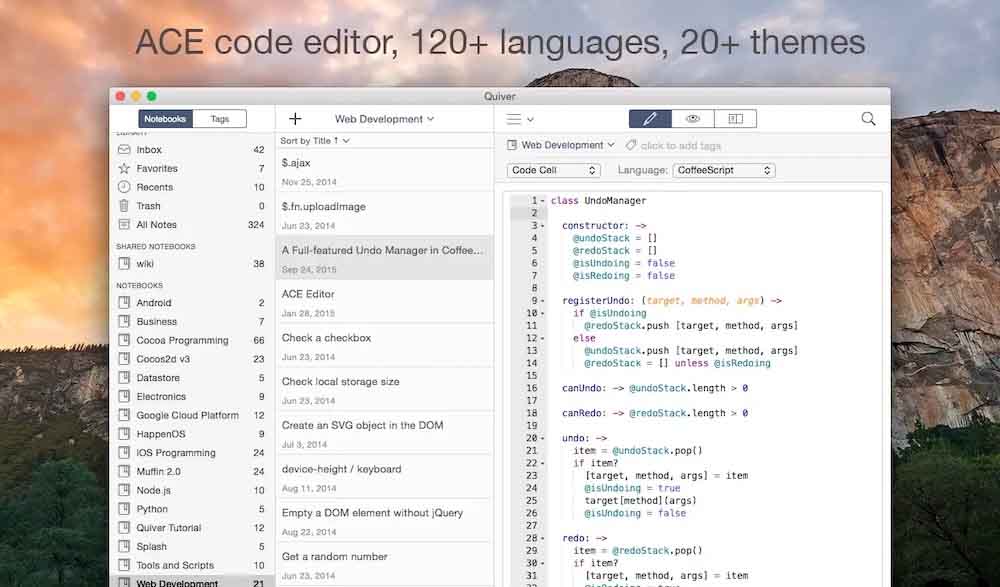Open Google Cloud Platform notebook icon
The width and height of the screenshot is (1000, 587).
coord(124,415)
